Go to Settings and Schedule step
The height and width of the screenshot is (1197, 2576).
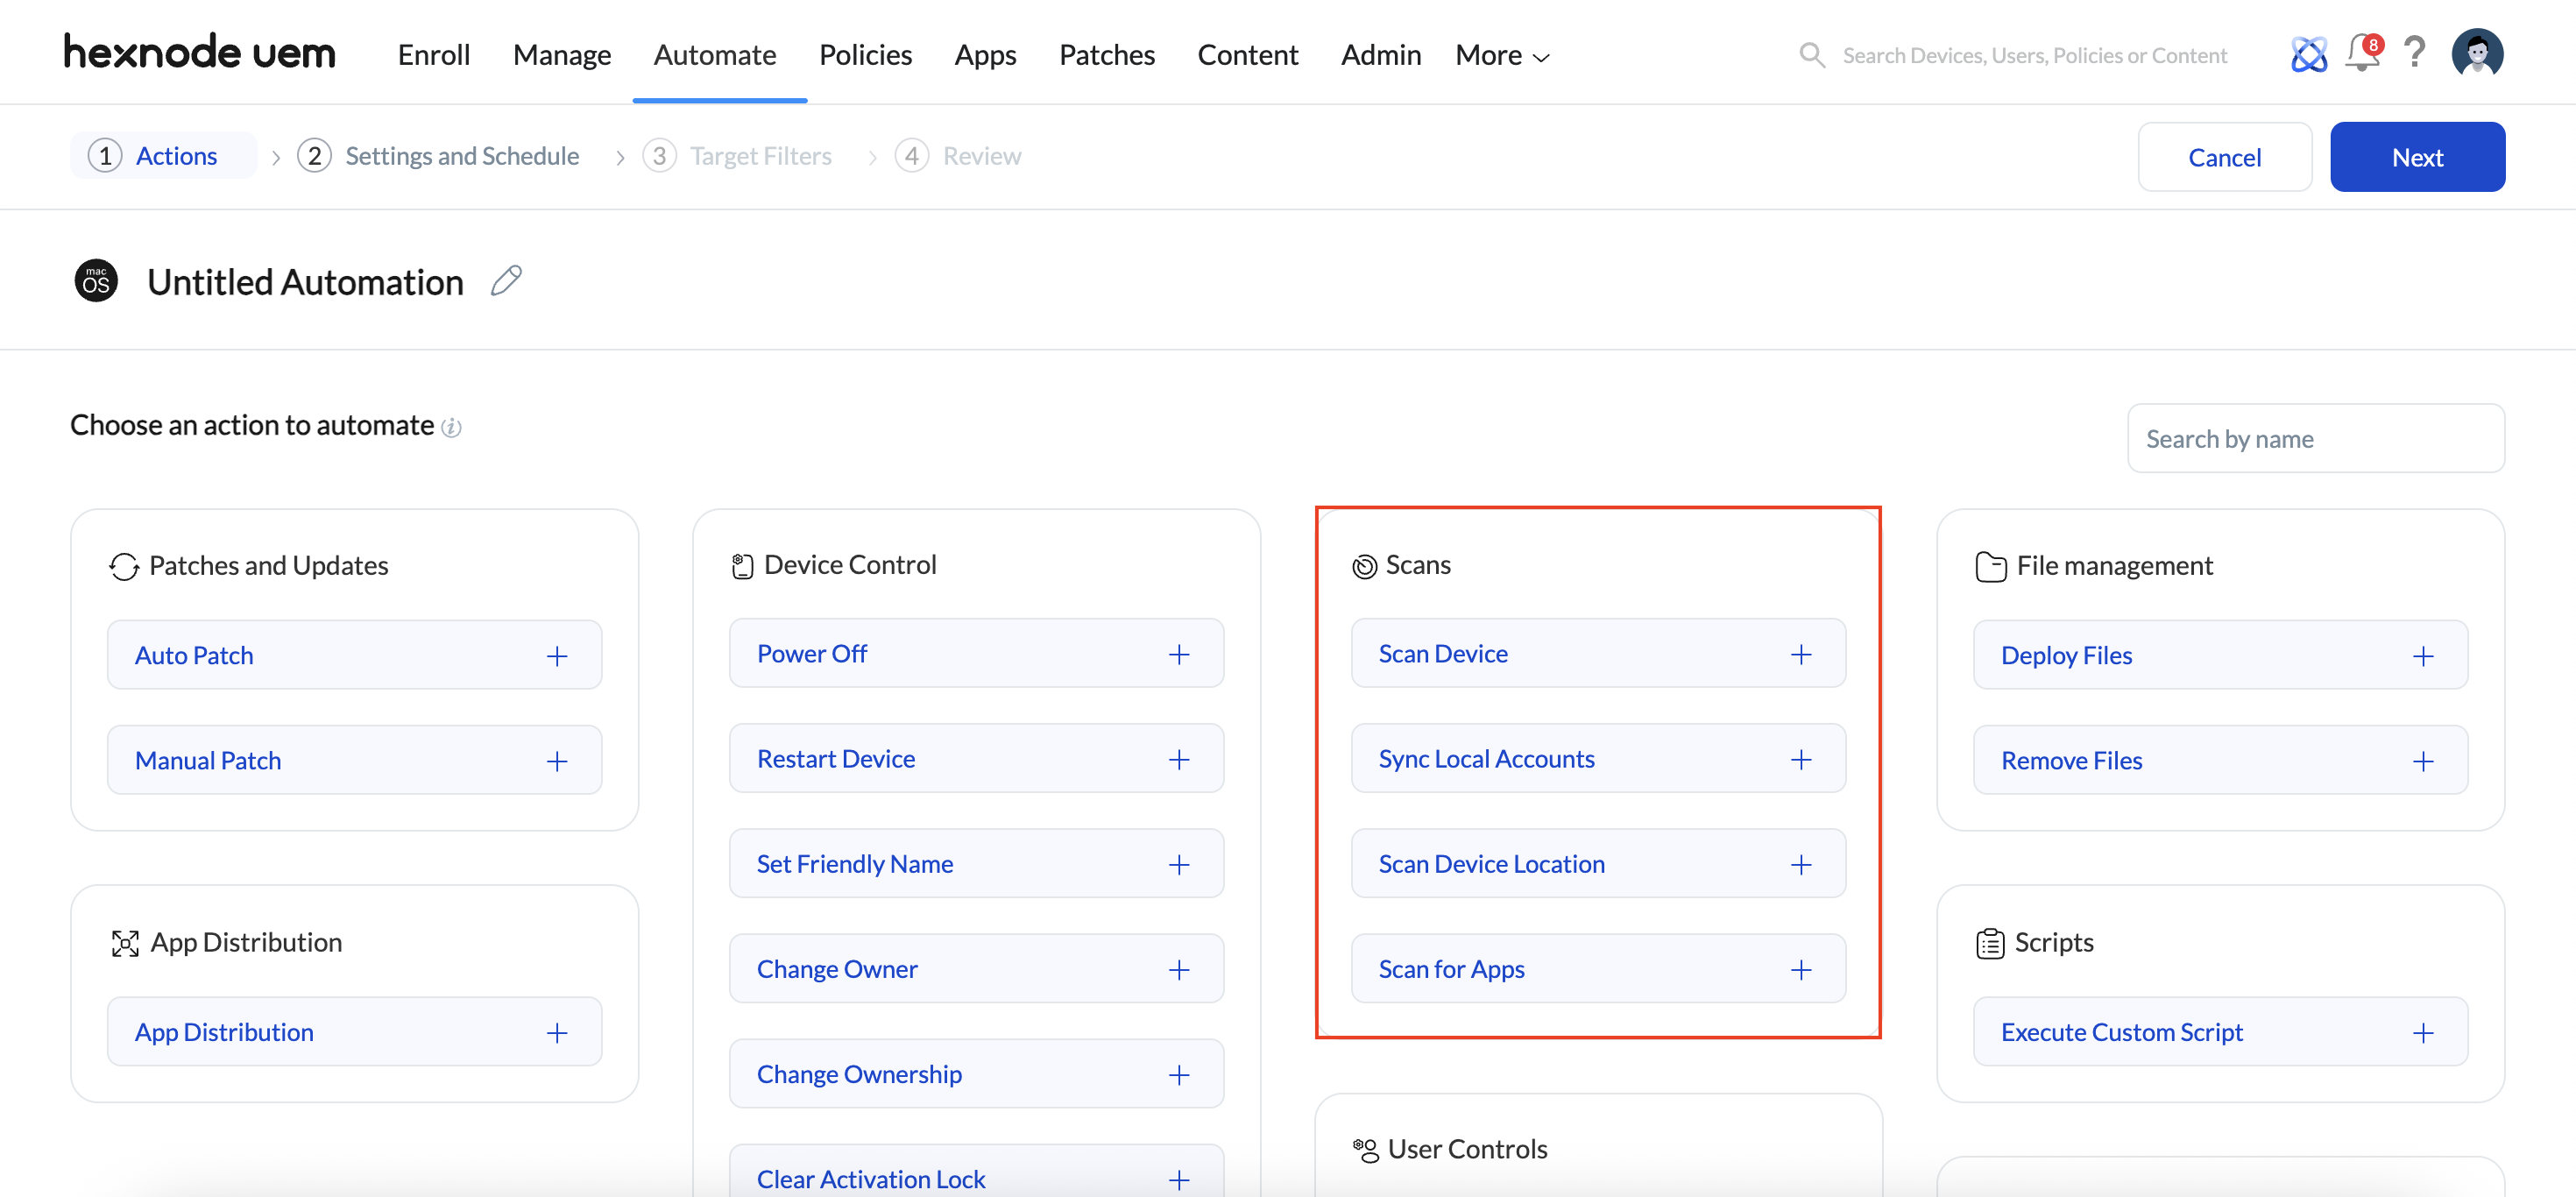tap(440, 156)
